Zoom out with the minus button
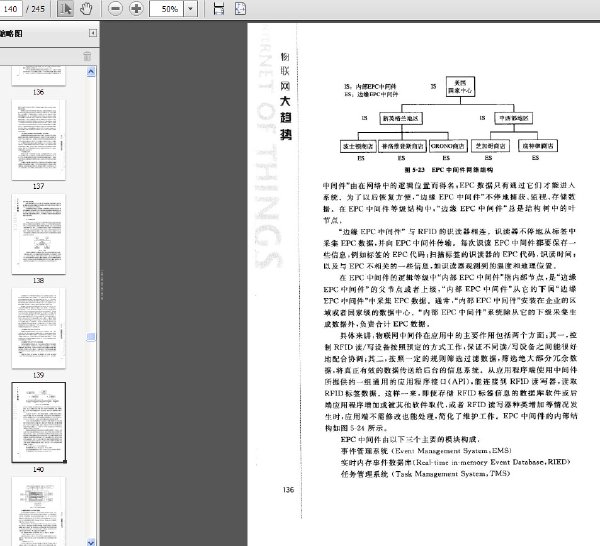The height and width of the screenshot is (546, 600). coord(115,8)
